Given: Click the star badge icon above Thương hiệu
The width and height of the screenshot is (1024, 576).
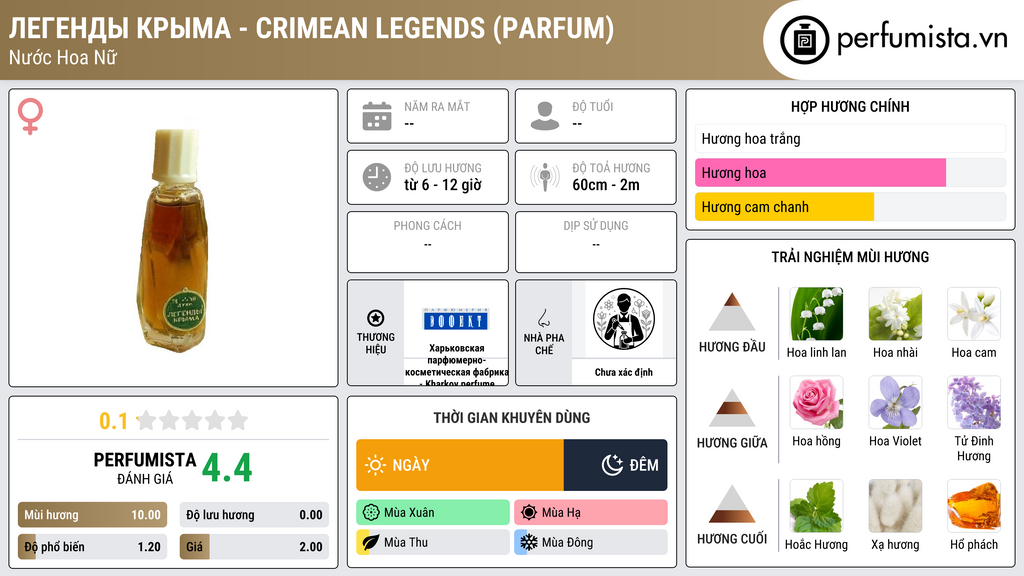Looking at the screenshot, I should (x=376, y=318).
